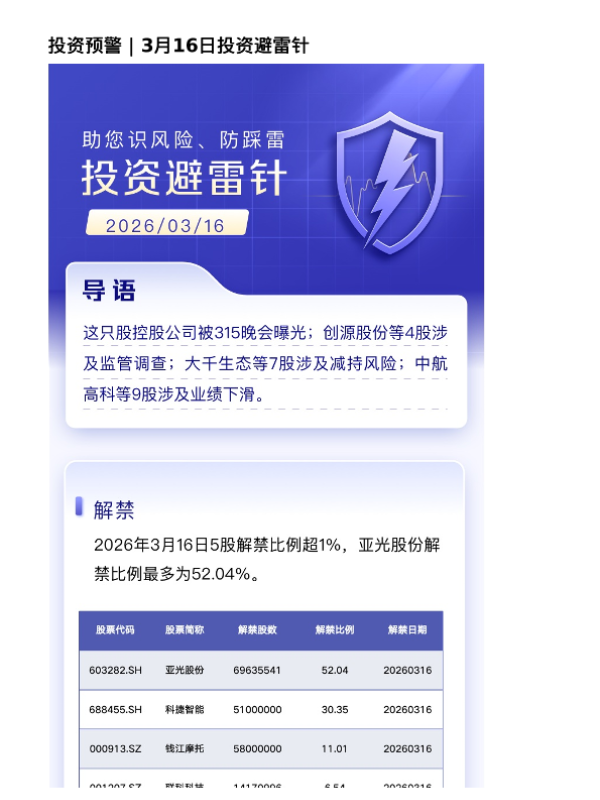Click the 导语 summary paragraph text
Viewport: 600px width, 800px height.
click(265, 363)
